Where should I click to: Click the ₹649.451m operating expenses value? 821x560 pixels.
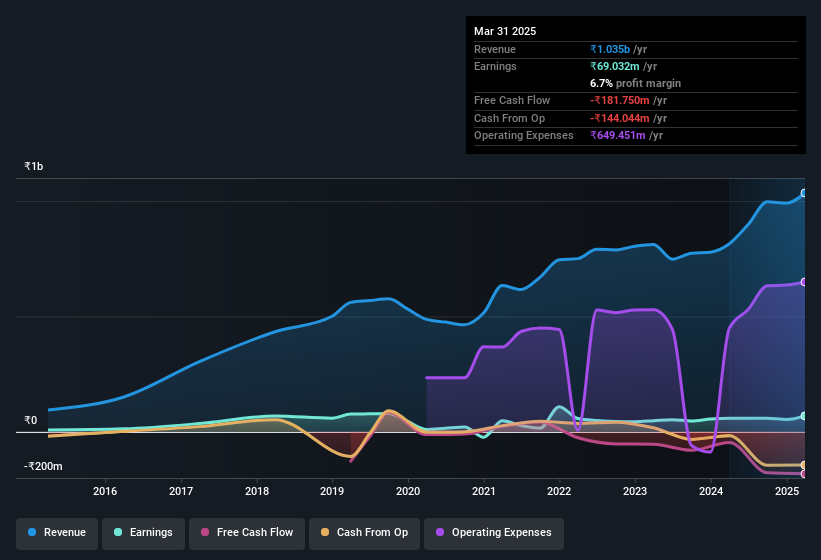point(618,136)
